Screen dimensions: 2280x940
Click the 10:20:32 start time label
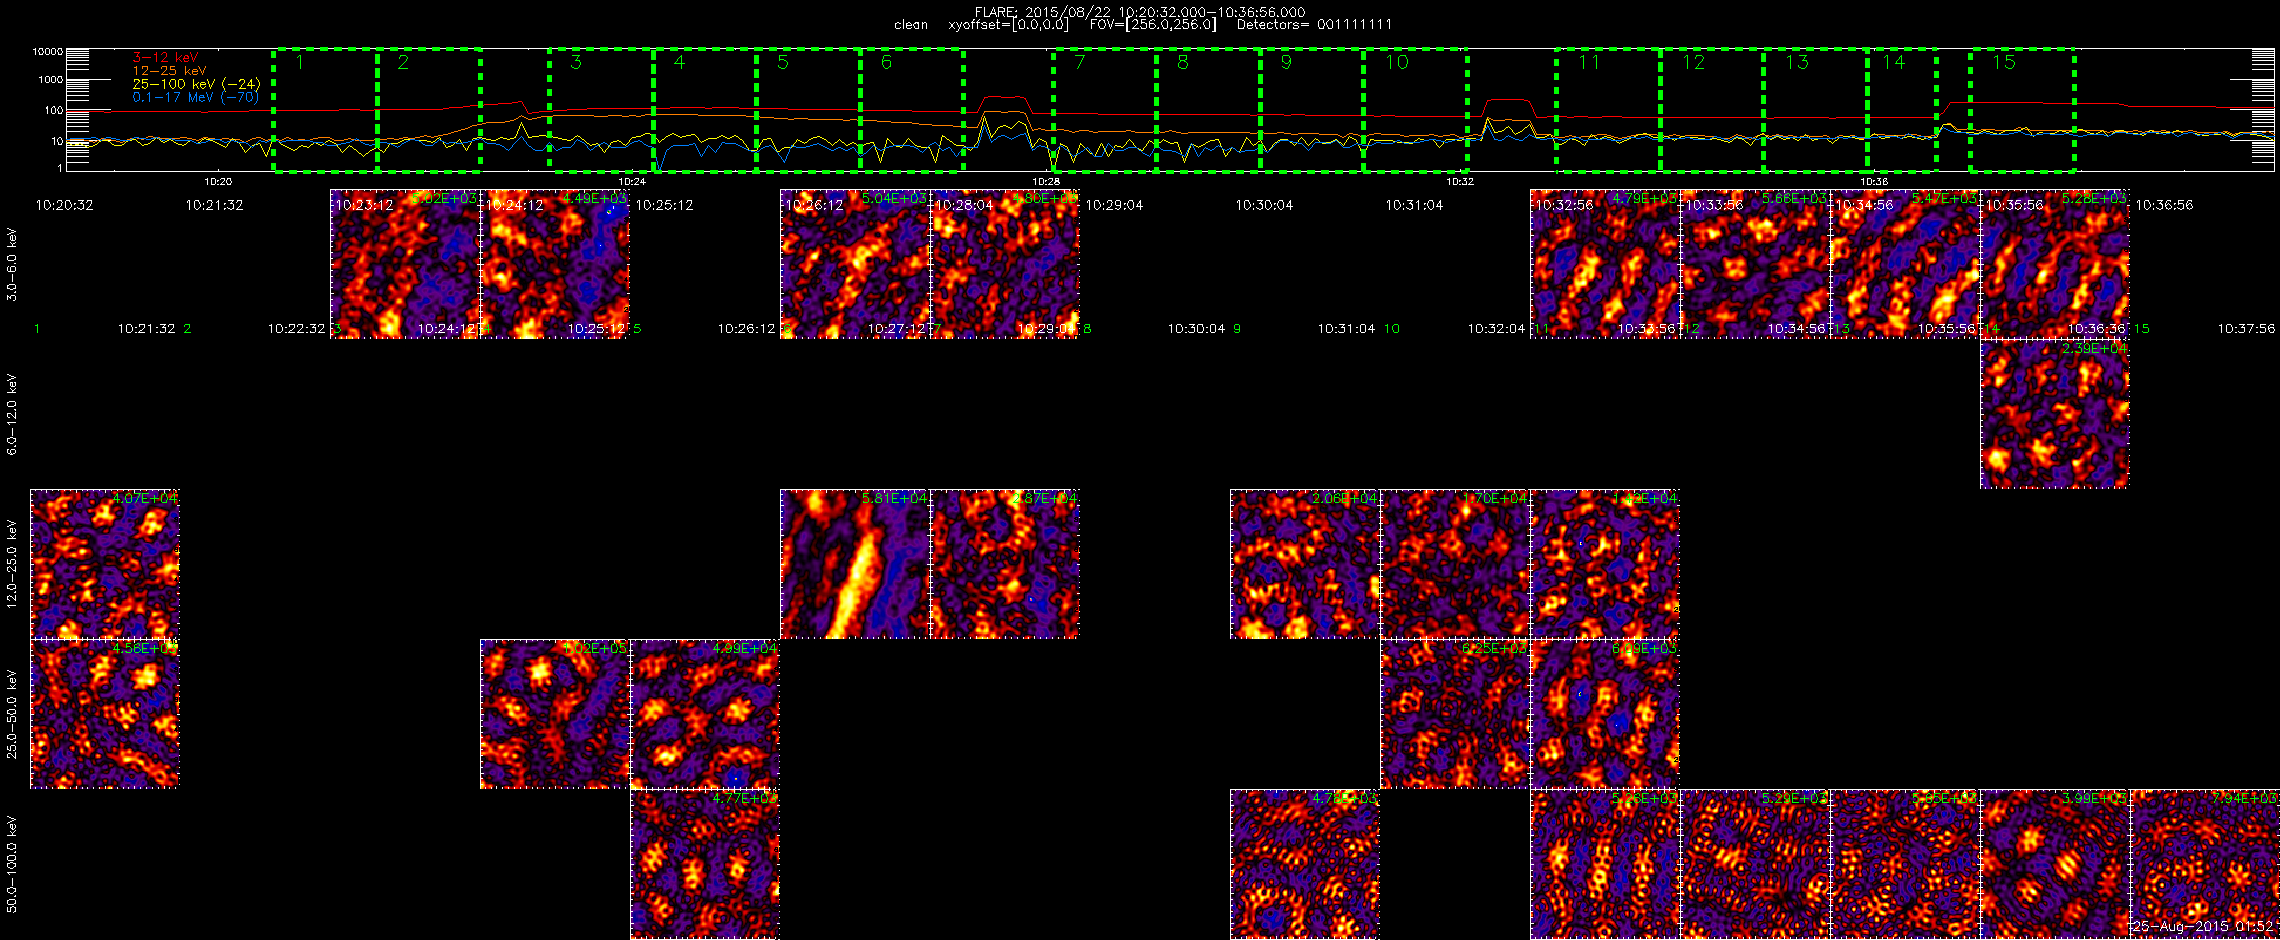pyautogui.click(x=64, y=205)
